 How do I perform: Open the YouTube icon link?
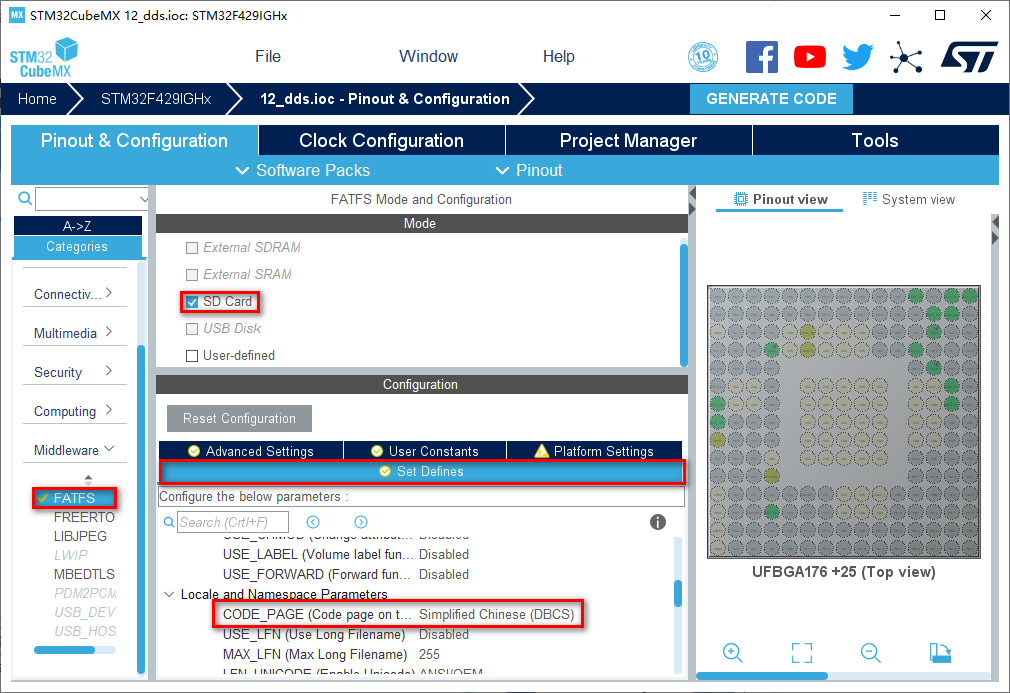coord(810,57)
